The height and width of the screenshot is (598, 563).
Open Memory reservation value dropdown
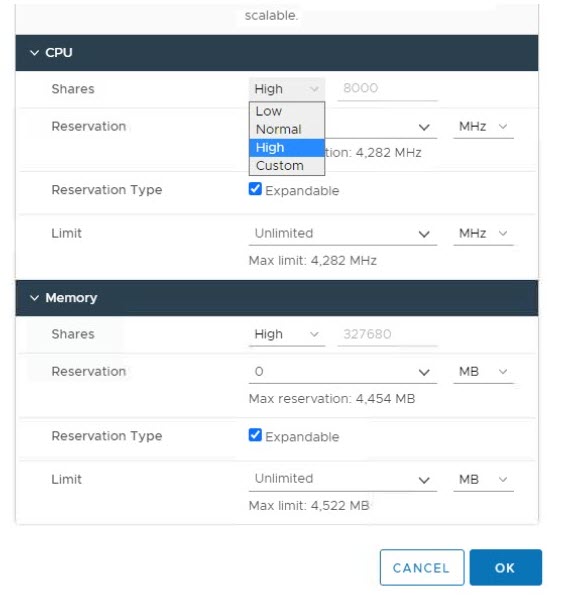click(x=343, y=372)
